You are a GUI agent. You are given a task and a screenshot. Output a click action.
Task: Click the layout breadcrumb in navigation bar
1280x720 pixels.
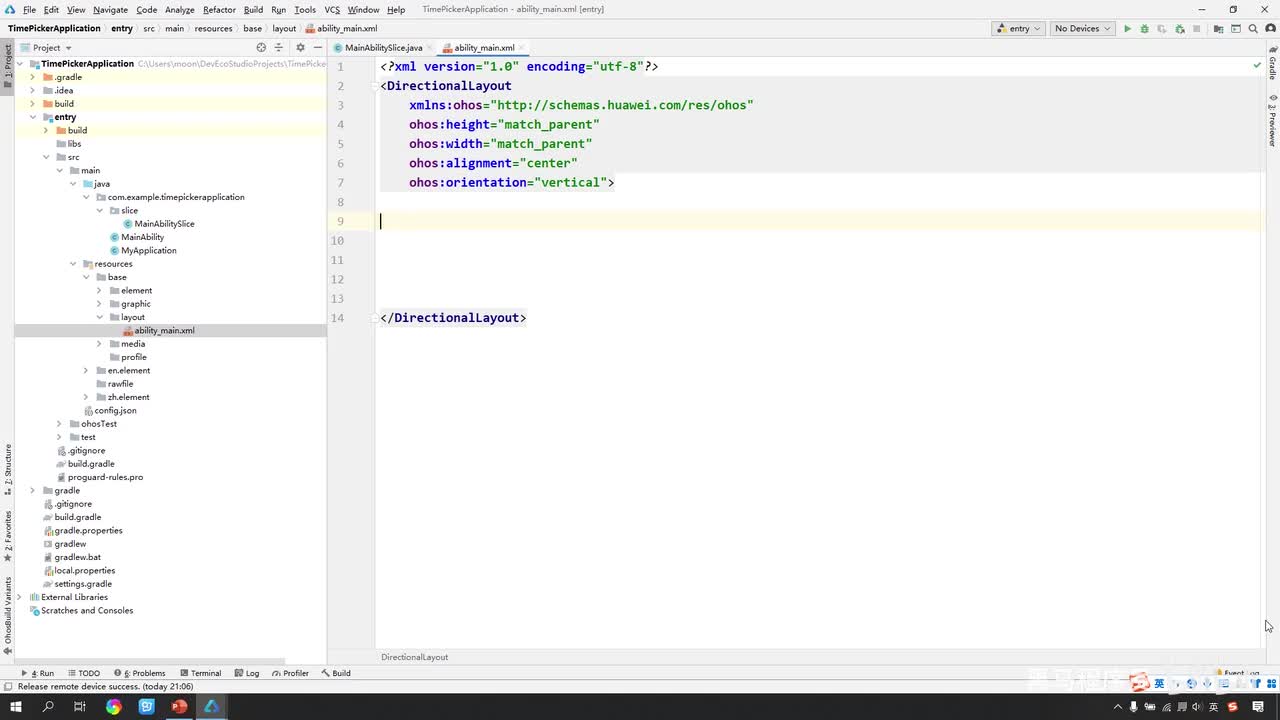pyautogui.click(x=284, y=29)
